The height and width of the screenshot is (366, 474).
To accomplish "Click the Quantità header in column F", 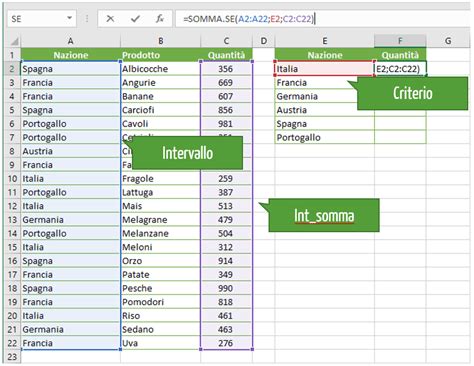I will pos(400,55).
